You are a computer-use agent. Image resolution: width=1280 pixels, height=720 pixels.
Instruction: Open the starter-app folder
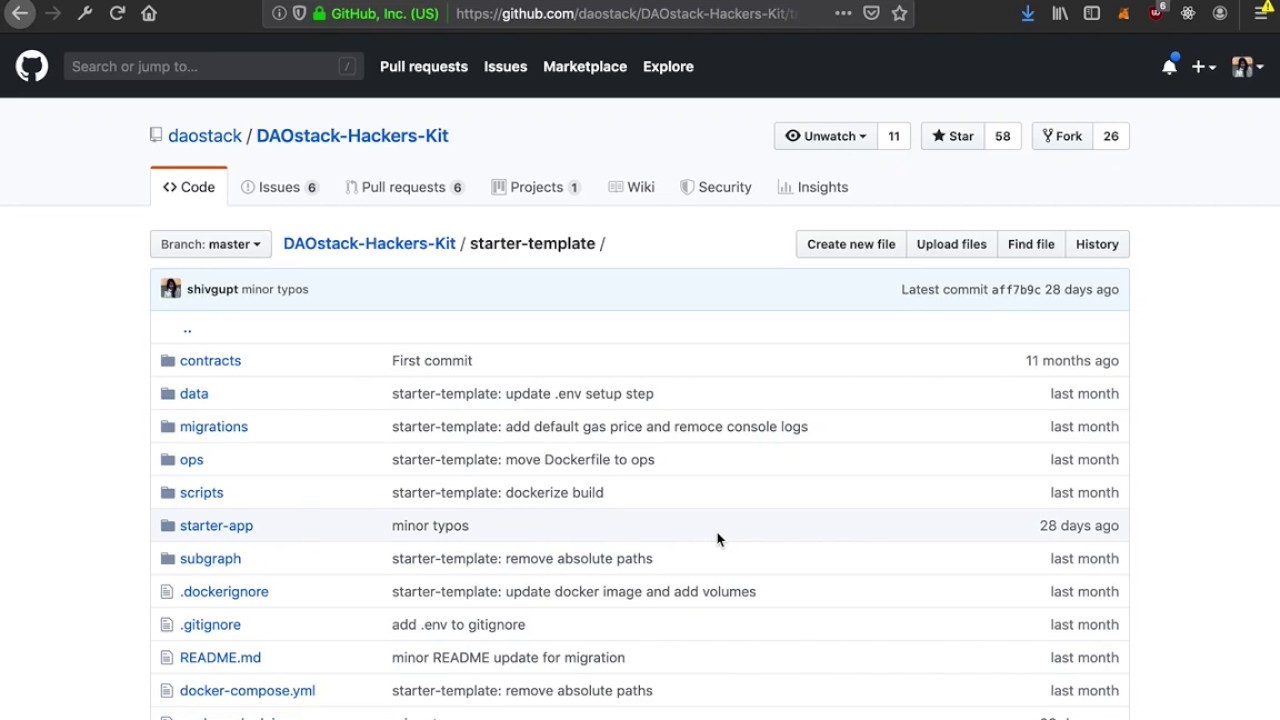216,525
